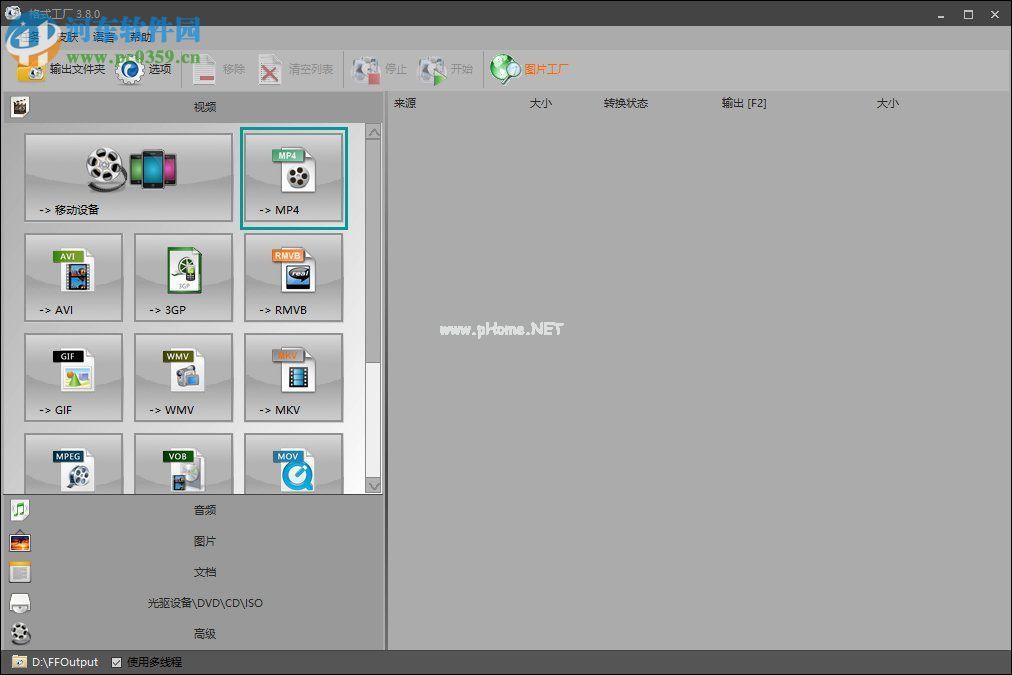Expand the 图片 picture category
The width and height of the screenshot is (1012, 675).
[x=204, y=541]
